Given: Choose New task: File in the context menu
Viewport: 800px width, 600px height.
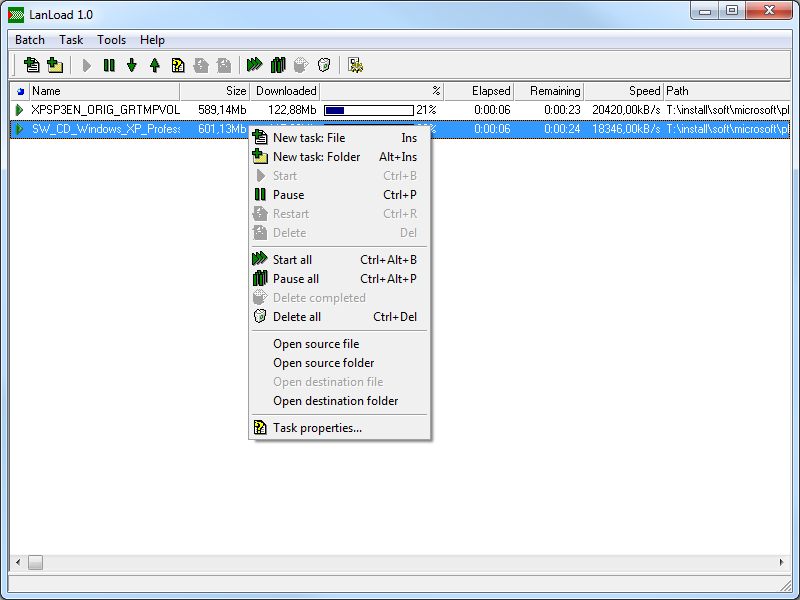Looking at the screenshot, I should (x=339, y=138).
